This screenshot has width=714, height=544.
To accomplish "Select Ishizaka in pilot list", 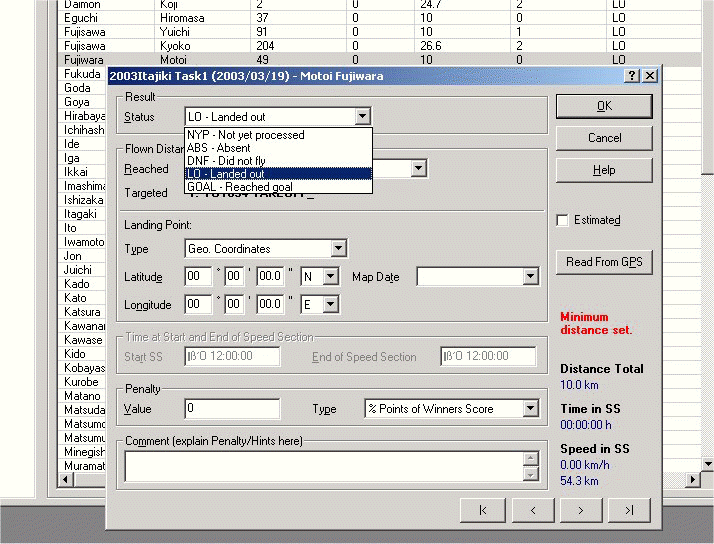I will (x=84, y=200).
